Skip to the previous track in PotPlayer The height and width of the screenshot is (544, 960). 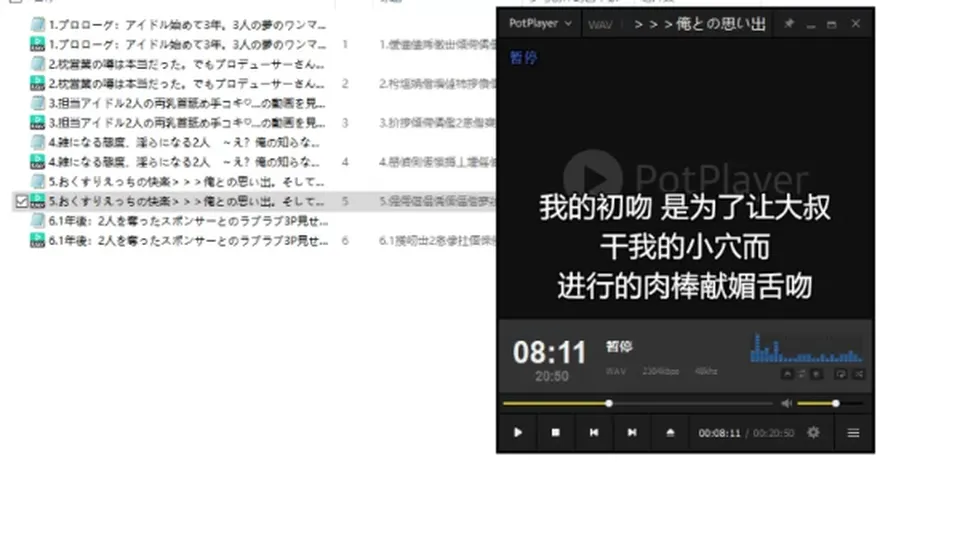click(x=594, y=433)
